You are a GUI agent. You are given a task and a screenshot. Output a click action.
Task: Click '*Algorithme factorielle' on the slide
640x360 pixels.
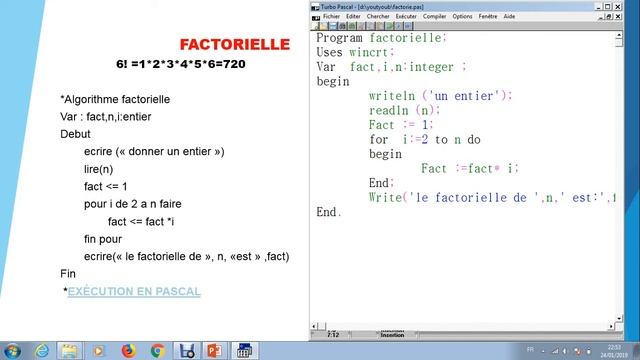[x=115, y=99]
